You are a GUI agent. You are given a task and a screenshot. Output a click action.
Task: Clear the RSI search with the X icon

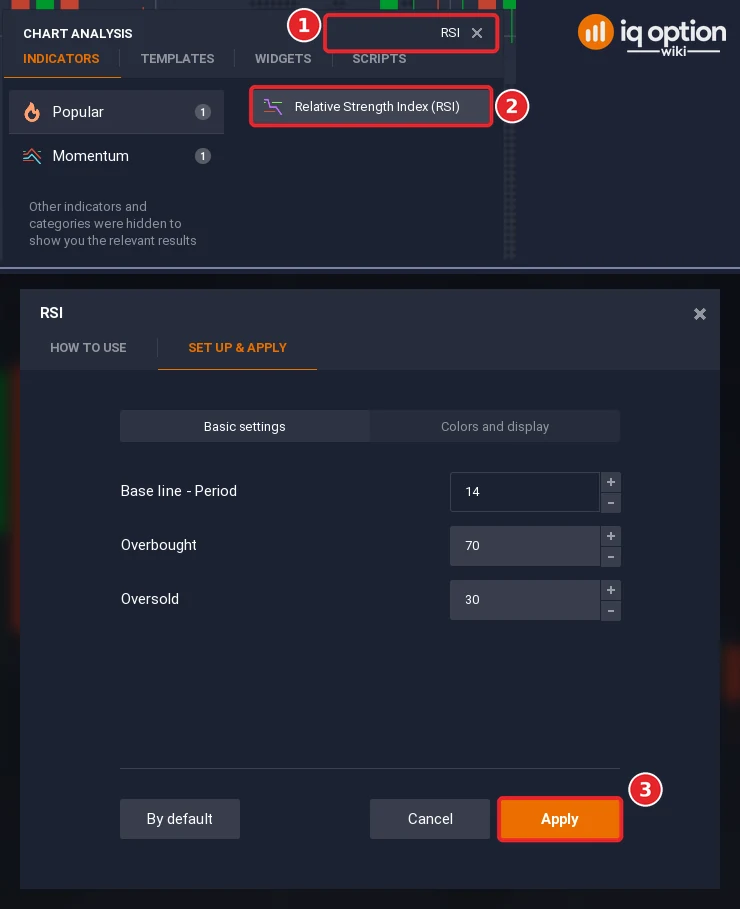[477, 33]
